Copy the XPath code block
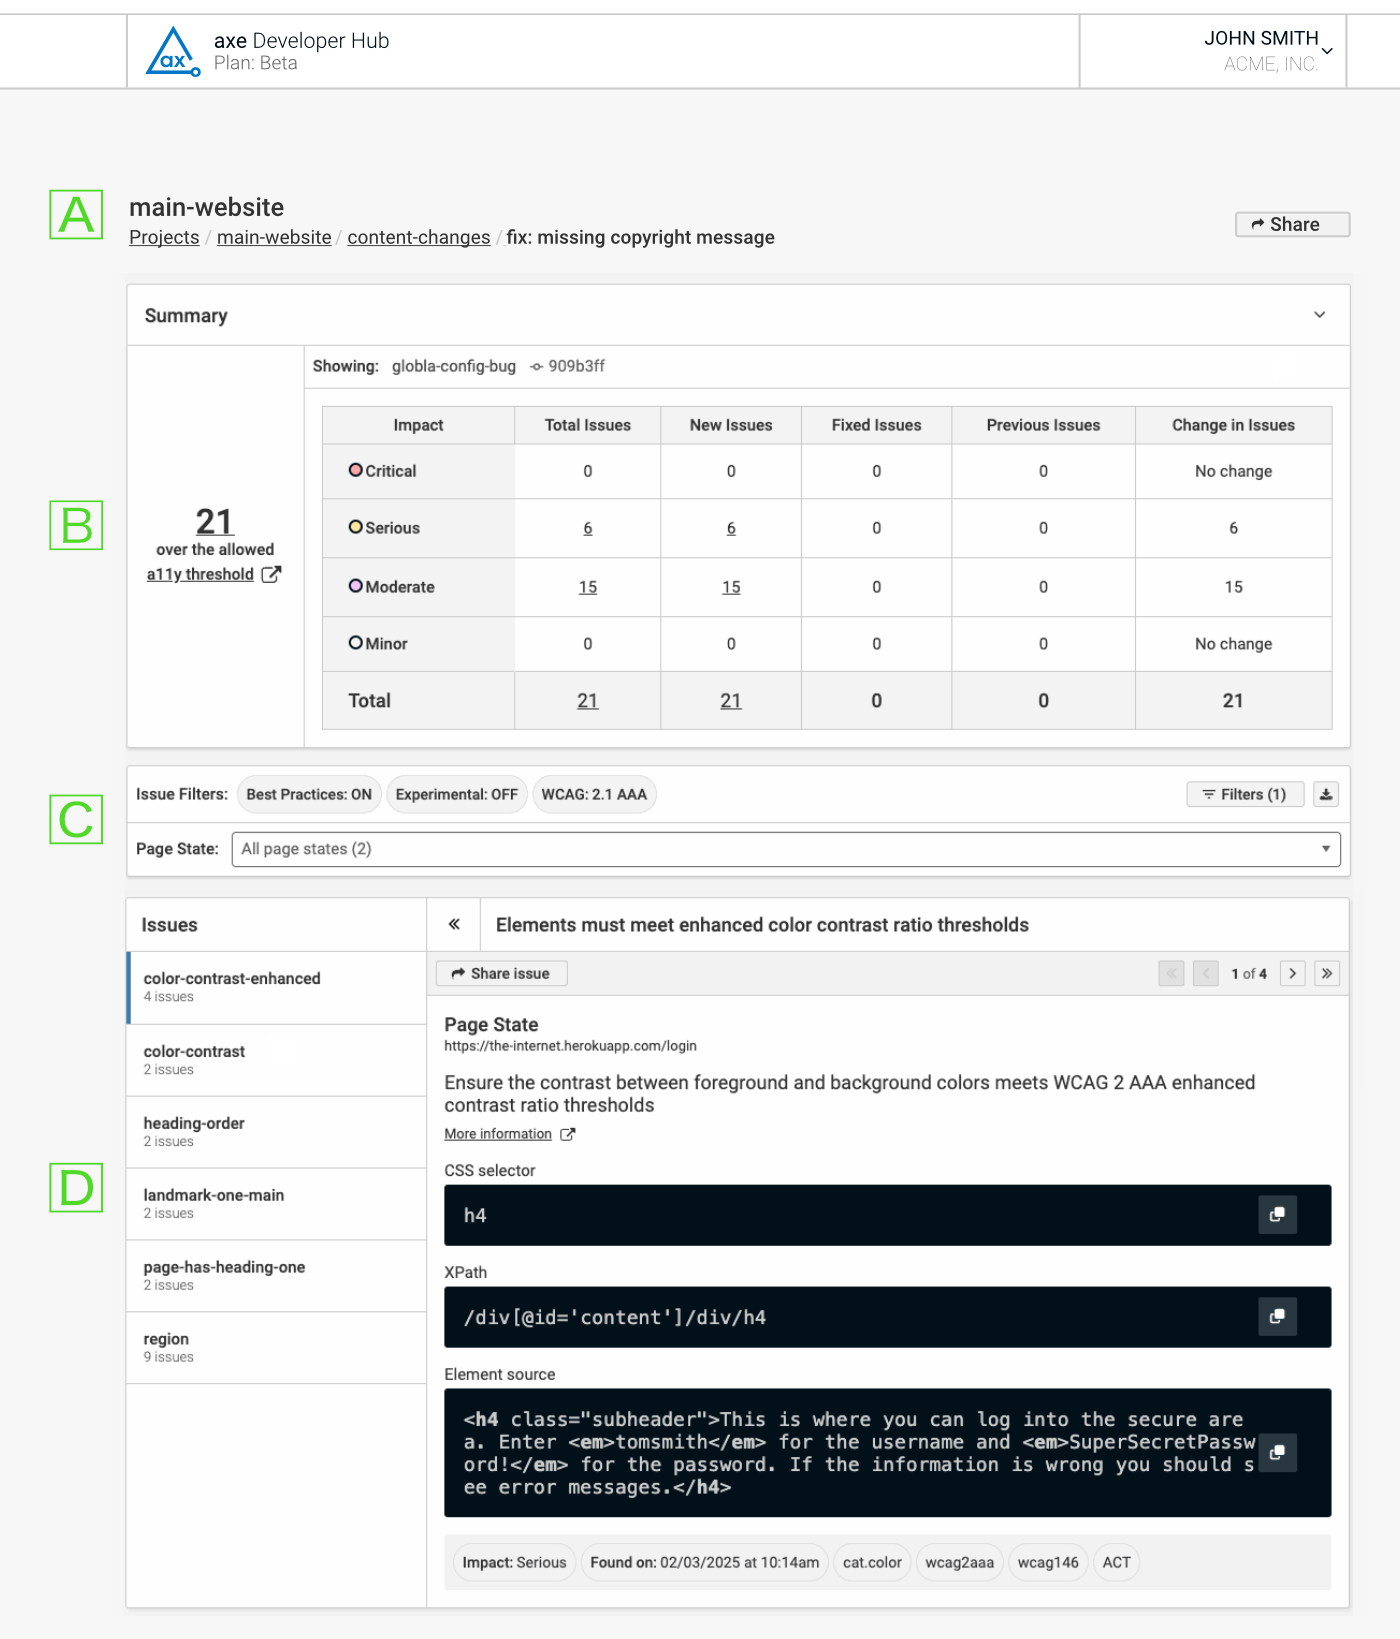The image size is (1400, 1639). [1277, 1317]
